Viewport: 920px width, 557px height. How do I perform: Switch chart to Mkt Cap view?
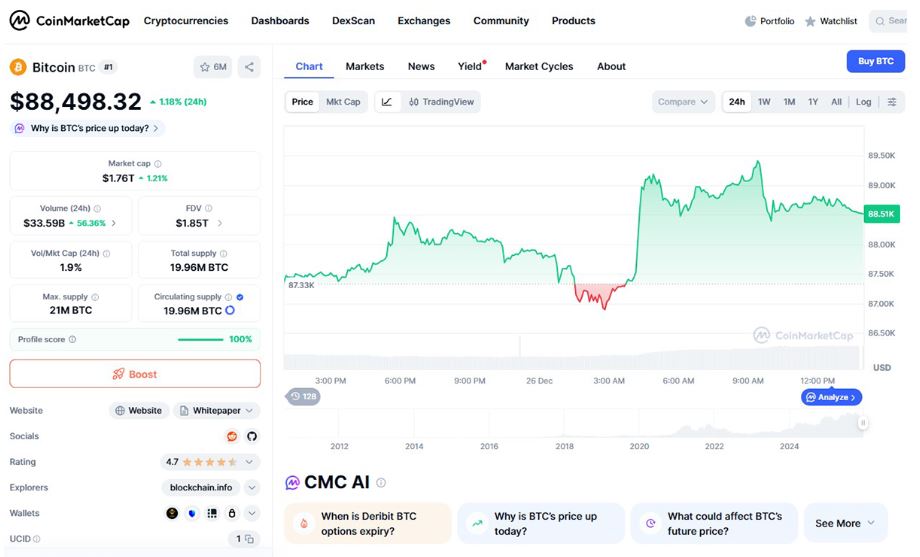tap(343, 102)
